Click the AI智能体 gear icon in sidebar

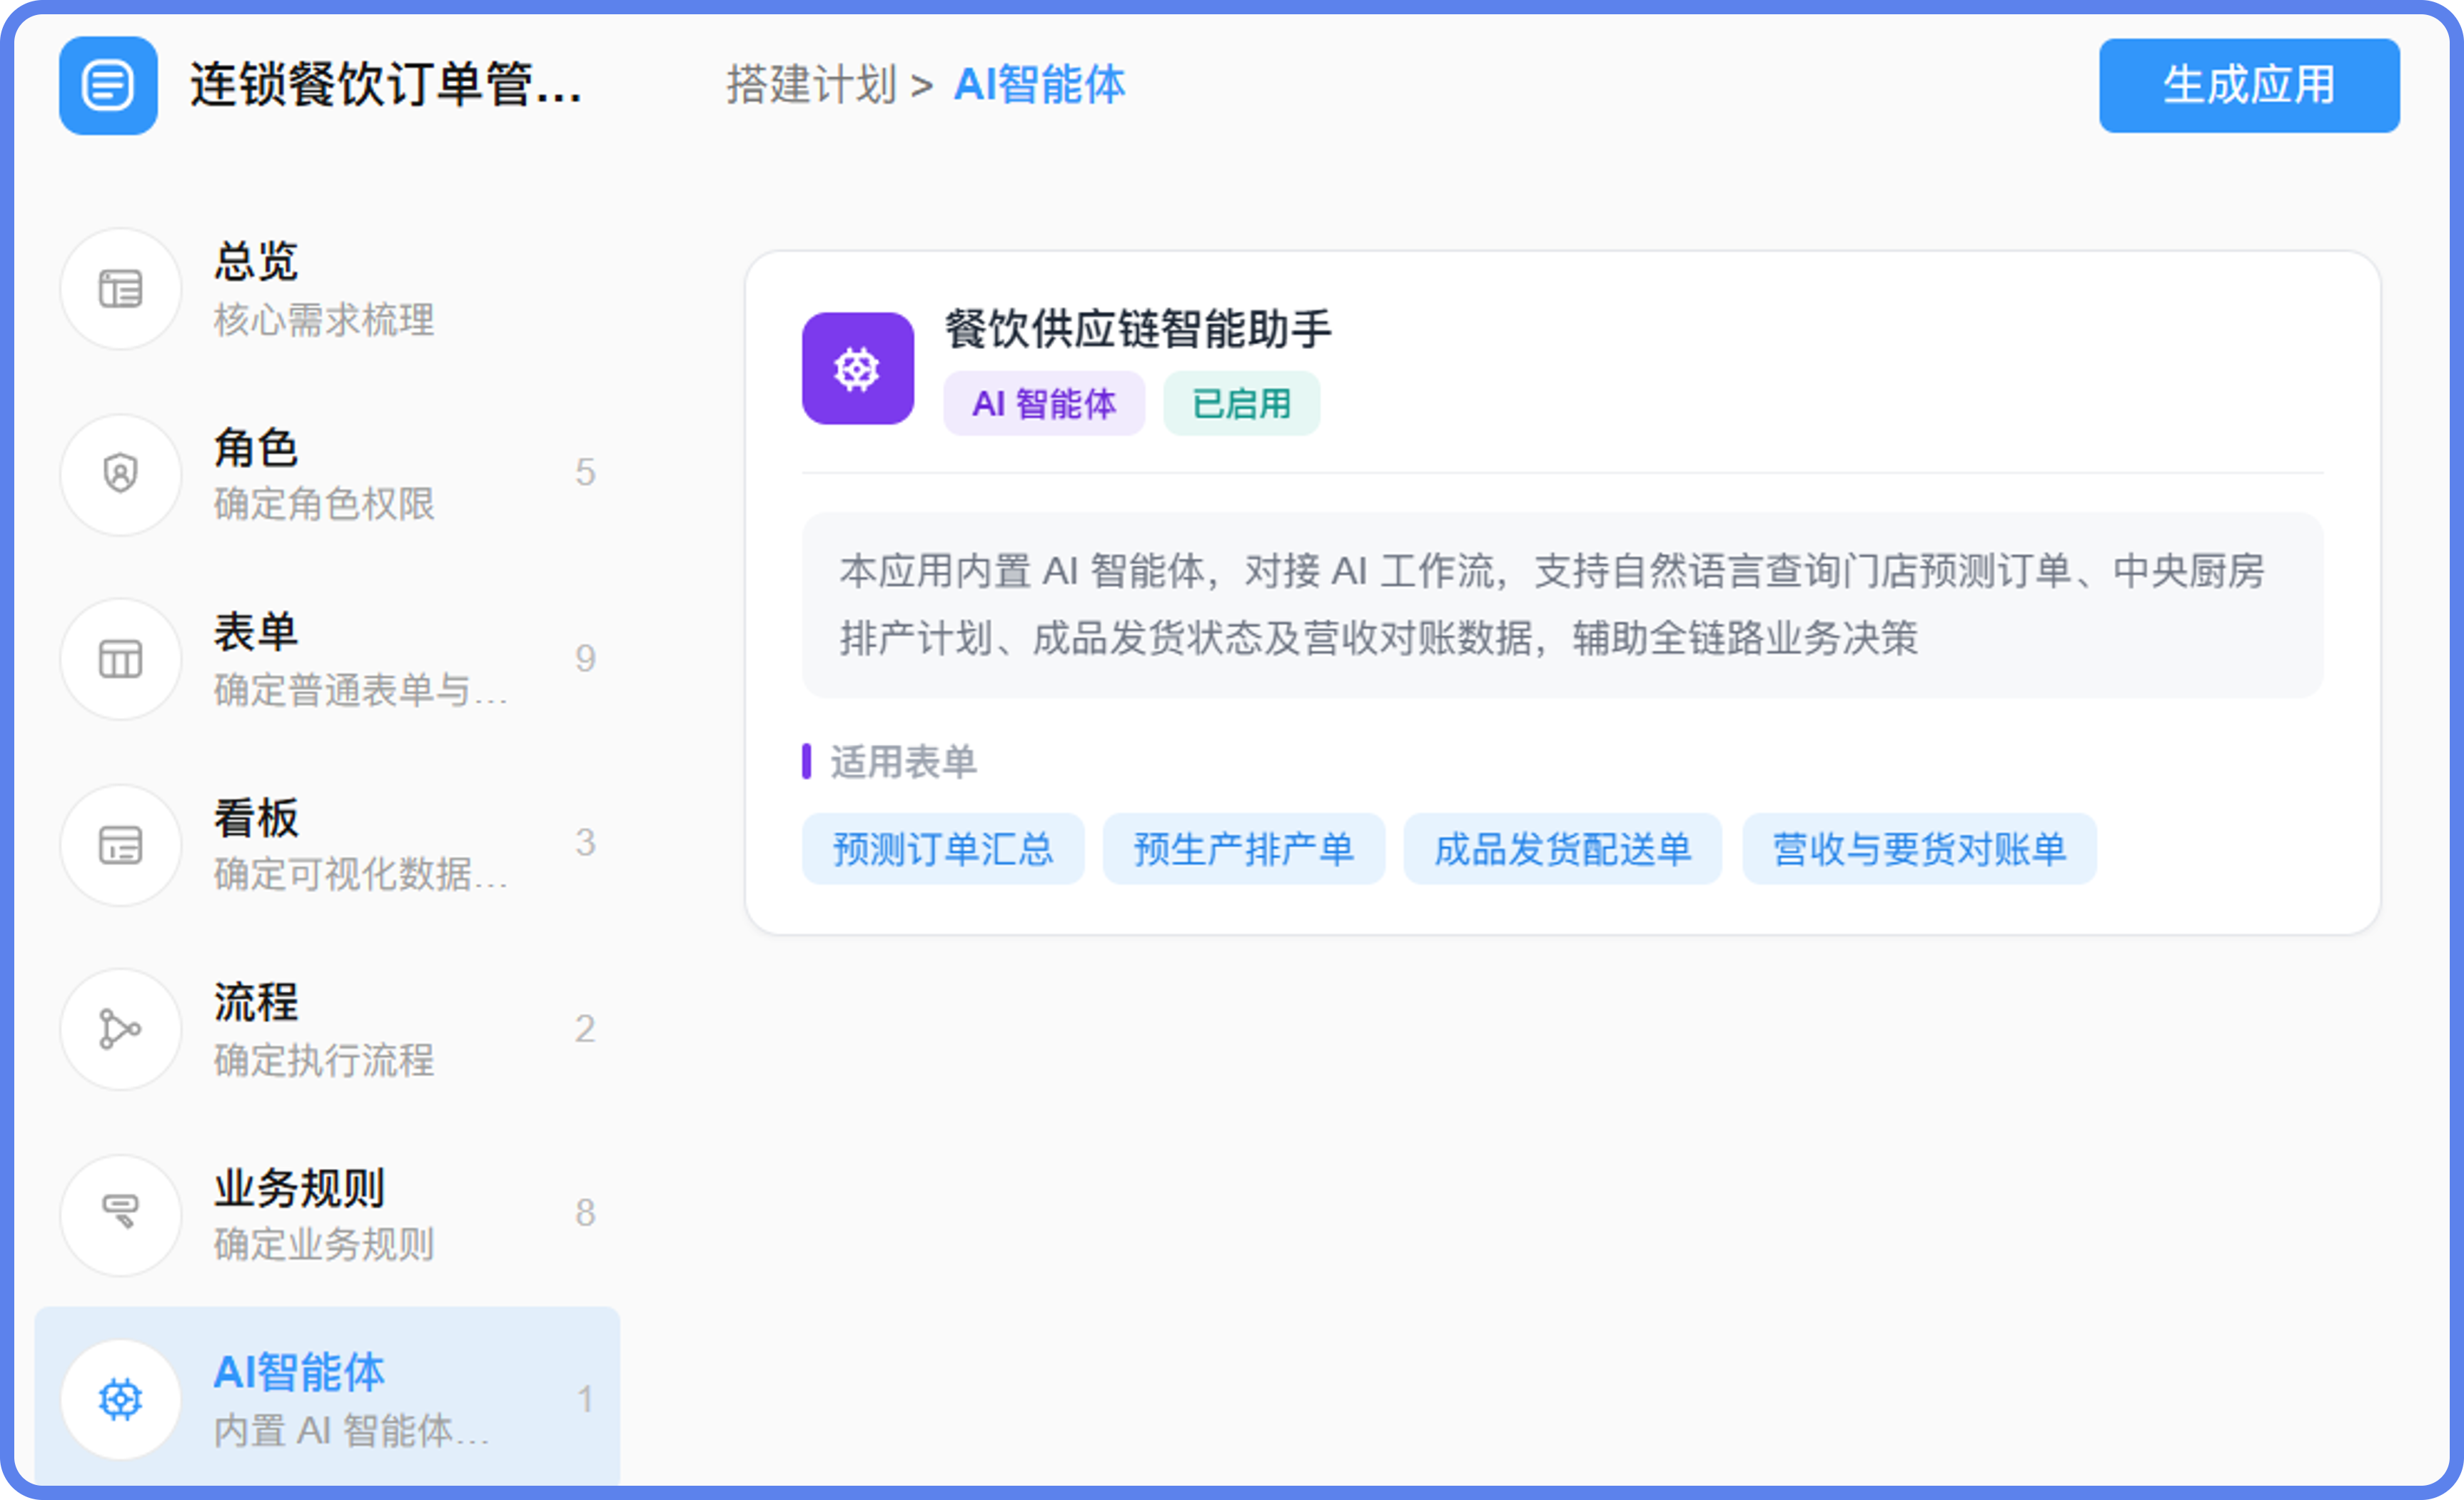coord(120,1399)
